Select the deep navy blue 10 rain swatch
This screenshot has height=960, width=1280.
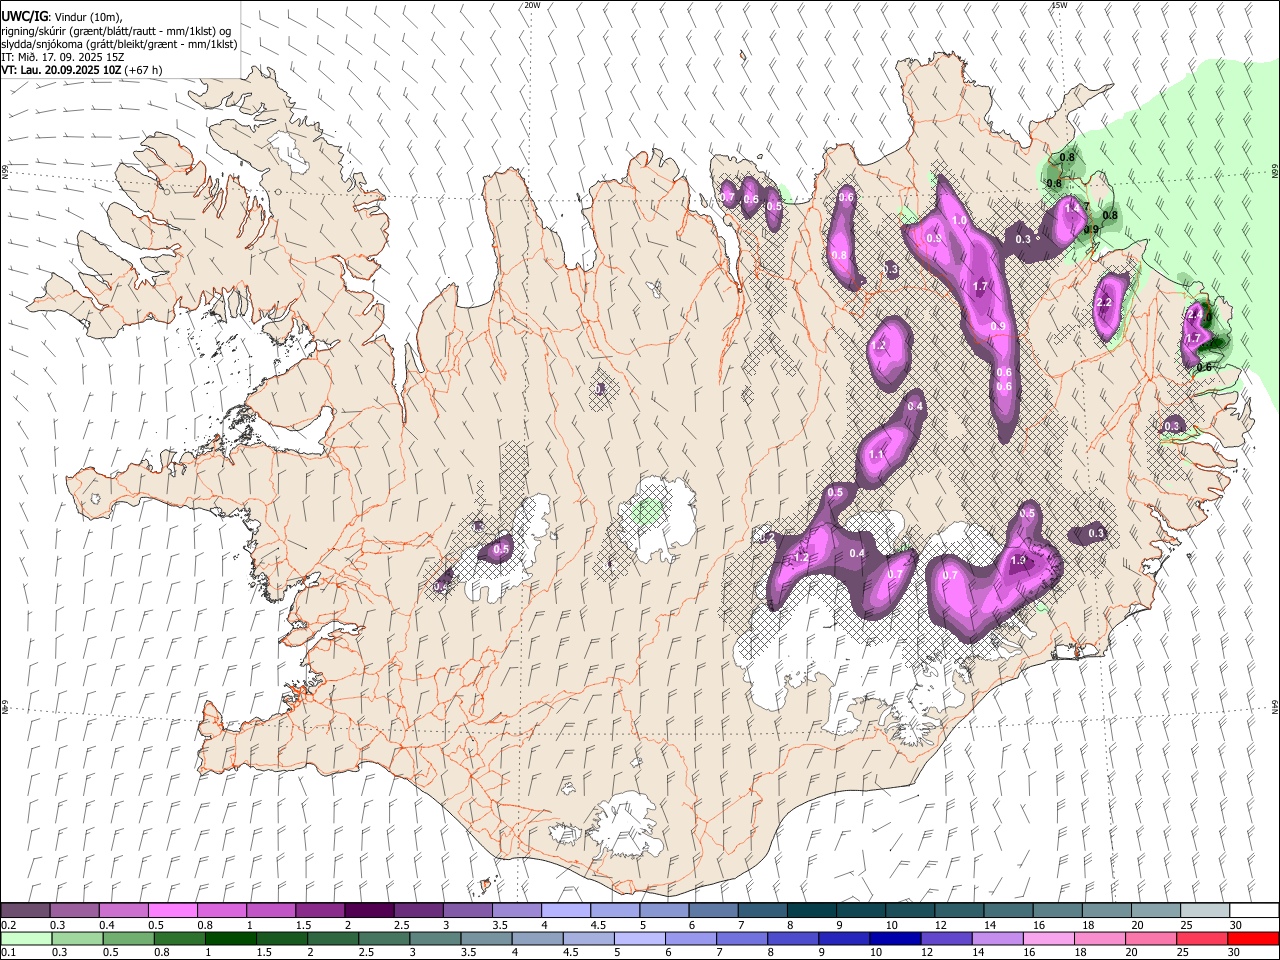[895, 938]
